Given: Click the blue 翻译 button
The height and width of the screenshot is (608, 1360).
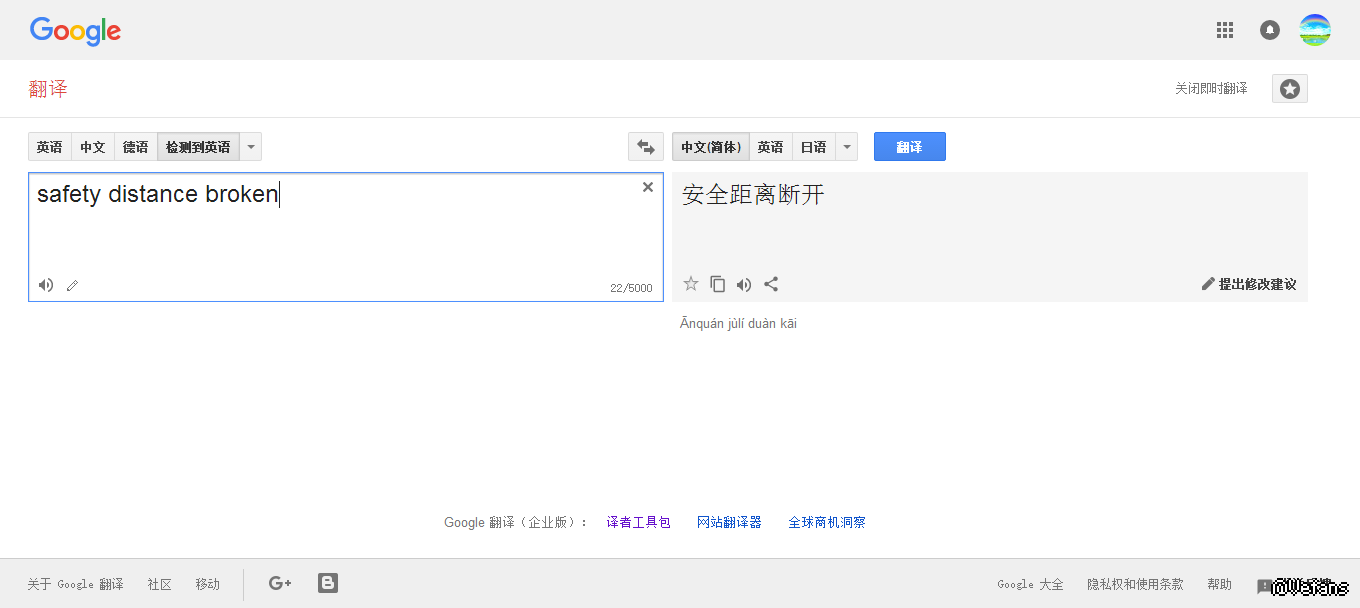Looking at the screenshot, I should point(910,147).
